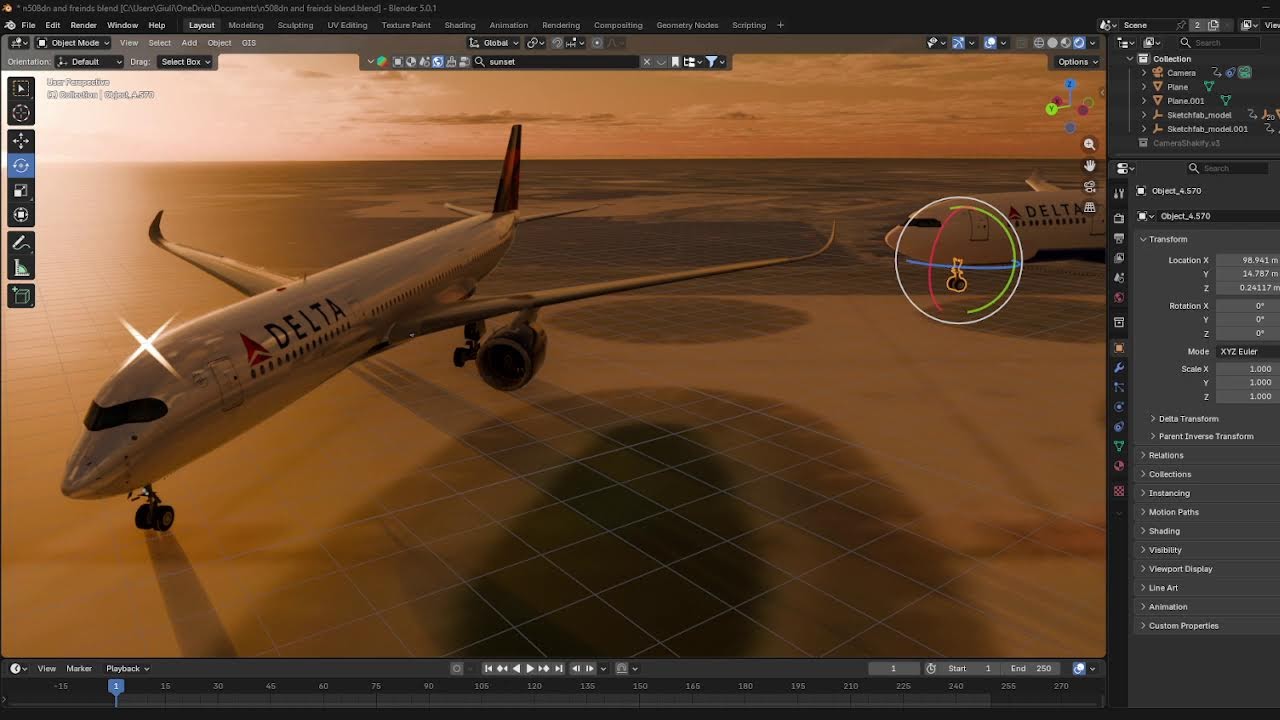This screenshot has height=720, width=1280.
Task: Switch to the Geometry Nodes workspace tab
Action: coord(687,25)
